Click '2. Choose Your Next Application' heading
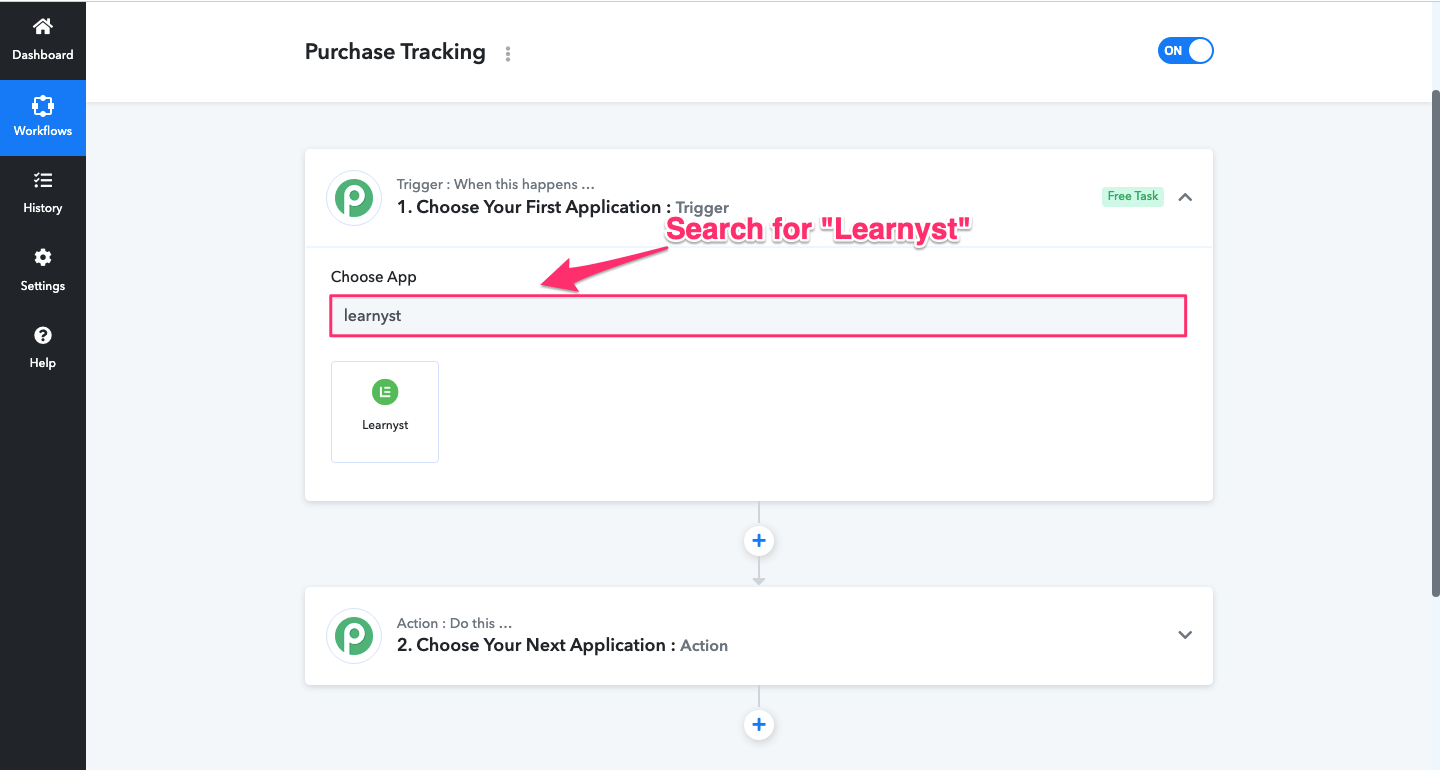This screenshot has height=770, width=1440. [536, 645]
